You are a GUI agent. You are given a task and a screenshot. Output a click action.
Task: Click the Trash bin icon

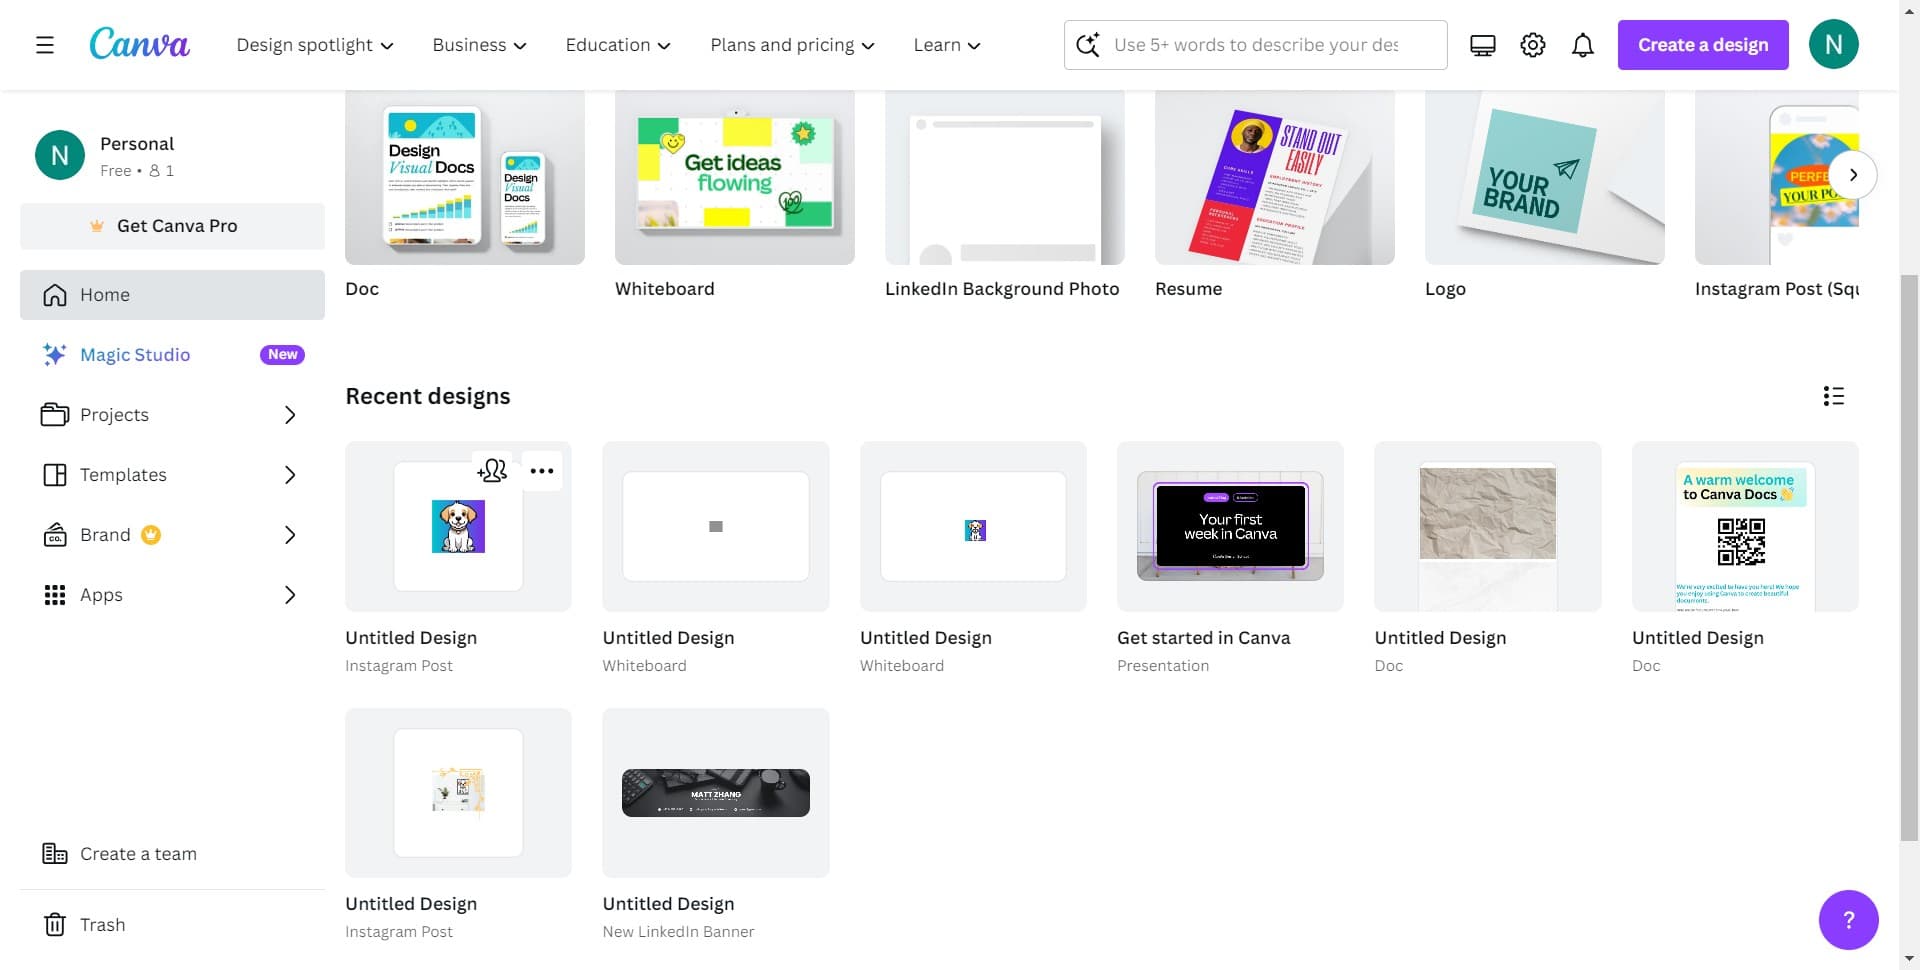click(55, 925)
